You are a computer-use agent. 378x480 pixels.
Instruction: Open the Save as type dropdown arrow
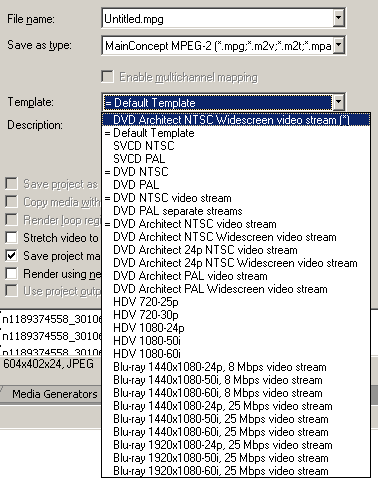click(x=338, y=45)
